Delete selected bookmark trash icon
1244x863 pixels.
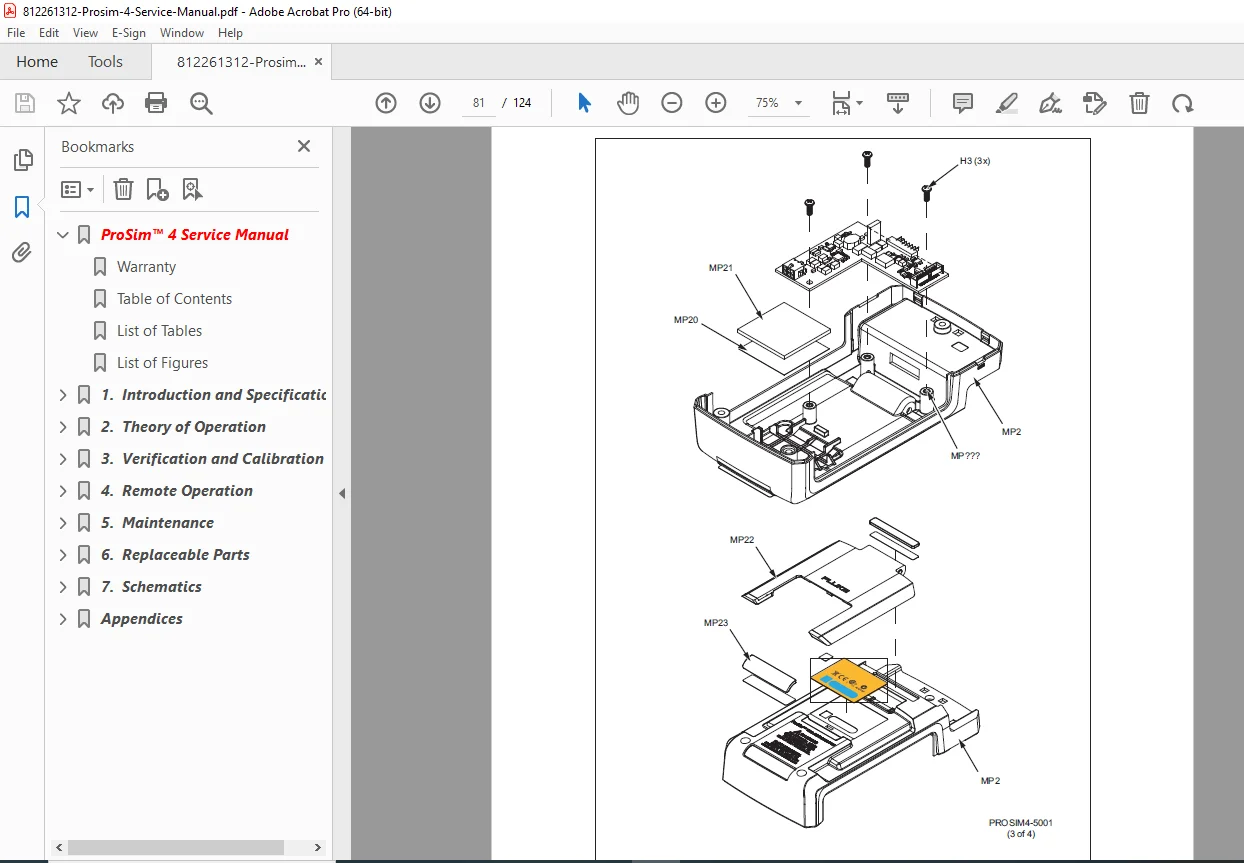[123, 189]
